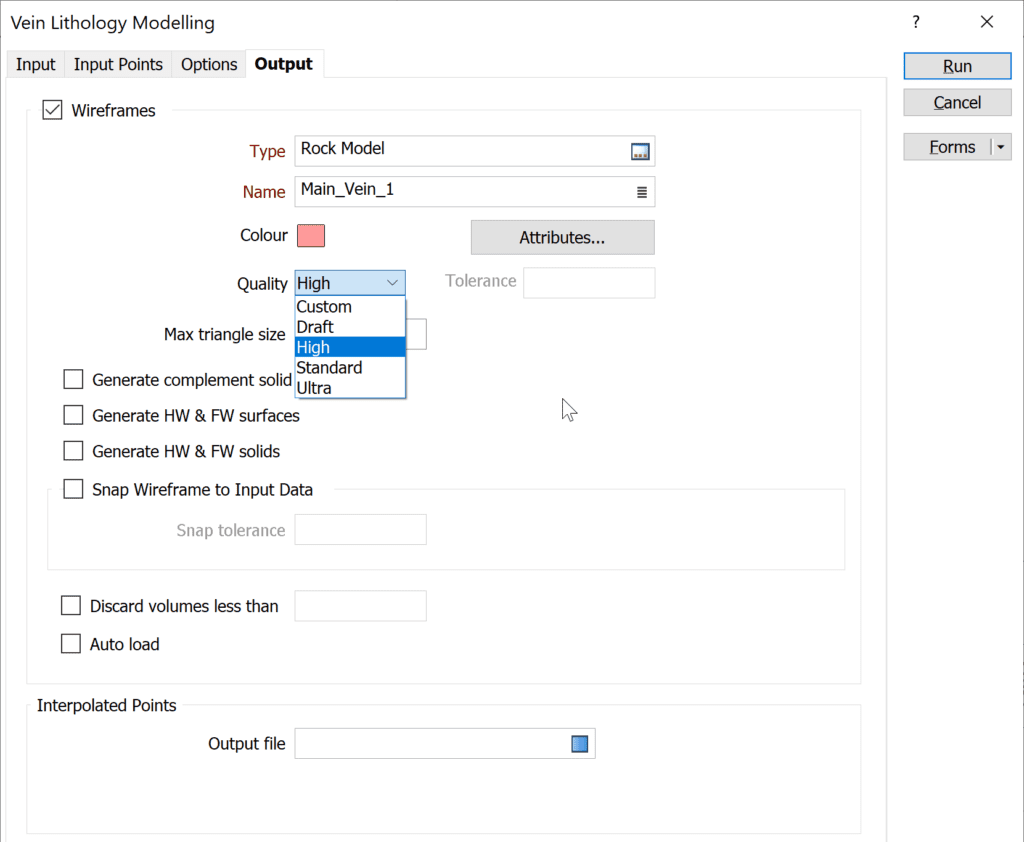Click the question mark help icon
The width and height of the screenshot is (1024, 842).
pyautogui.click(x=916, y=22)
